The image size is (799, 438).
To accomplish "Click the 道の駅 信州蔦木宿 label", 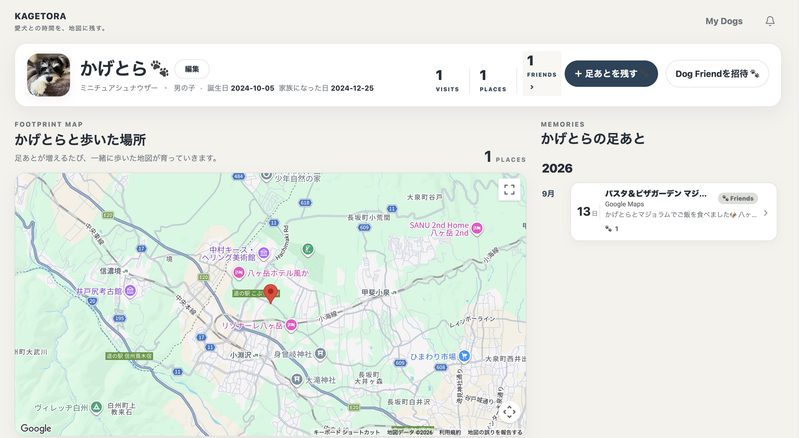I will click(x=129, y=356).
